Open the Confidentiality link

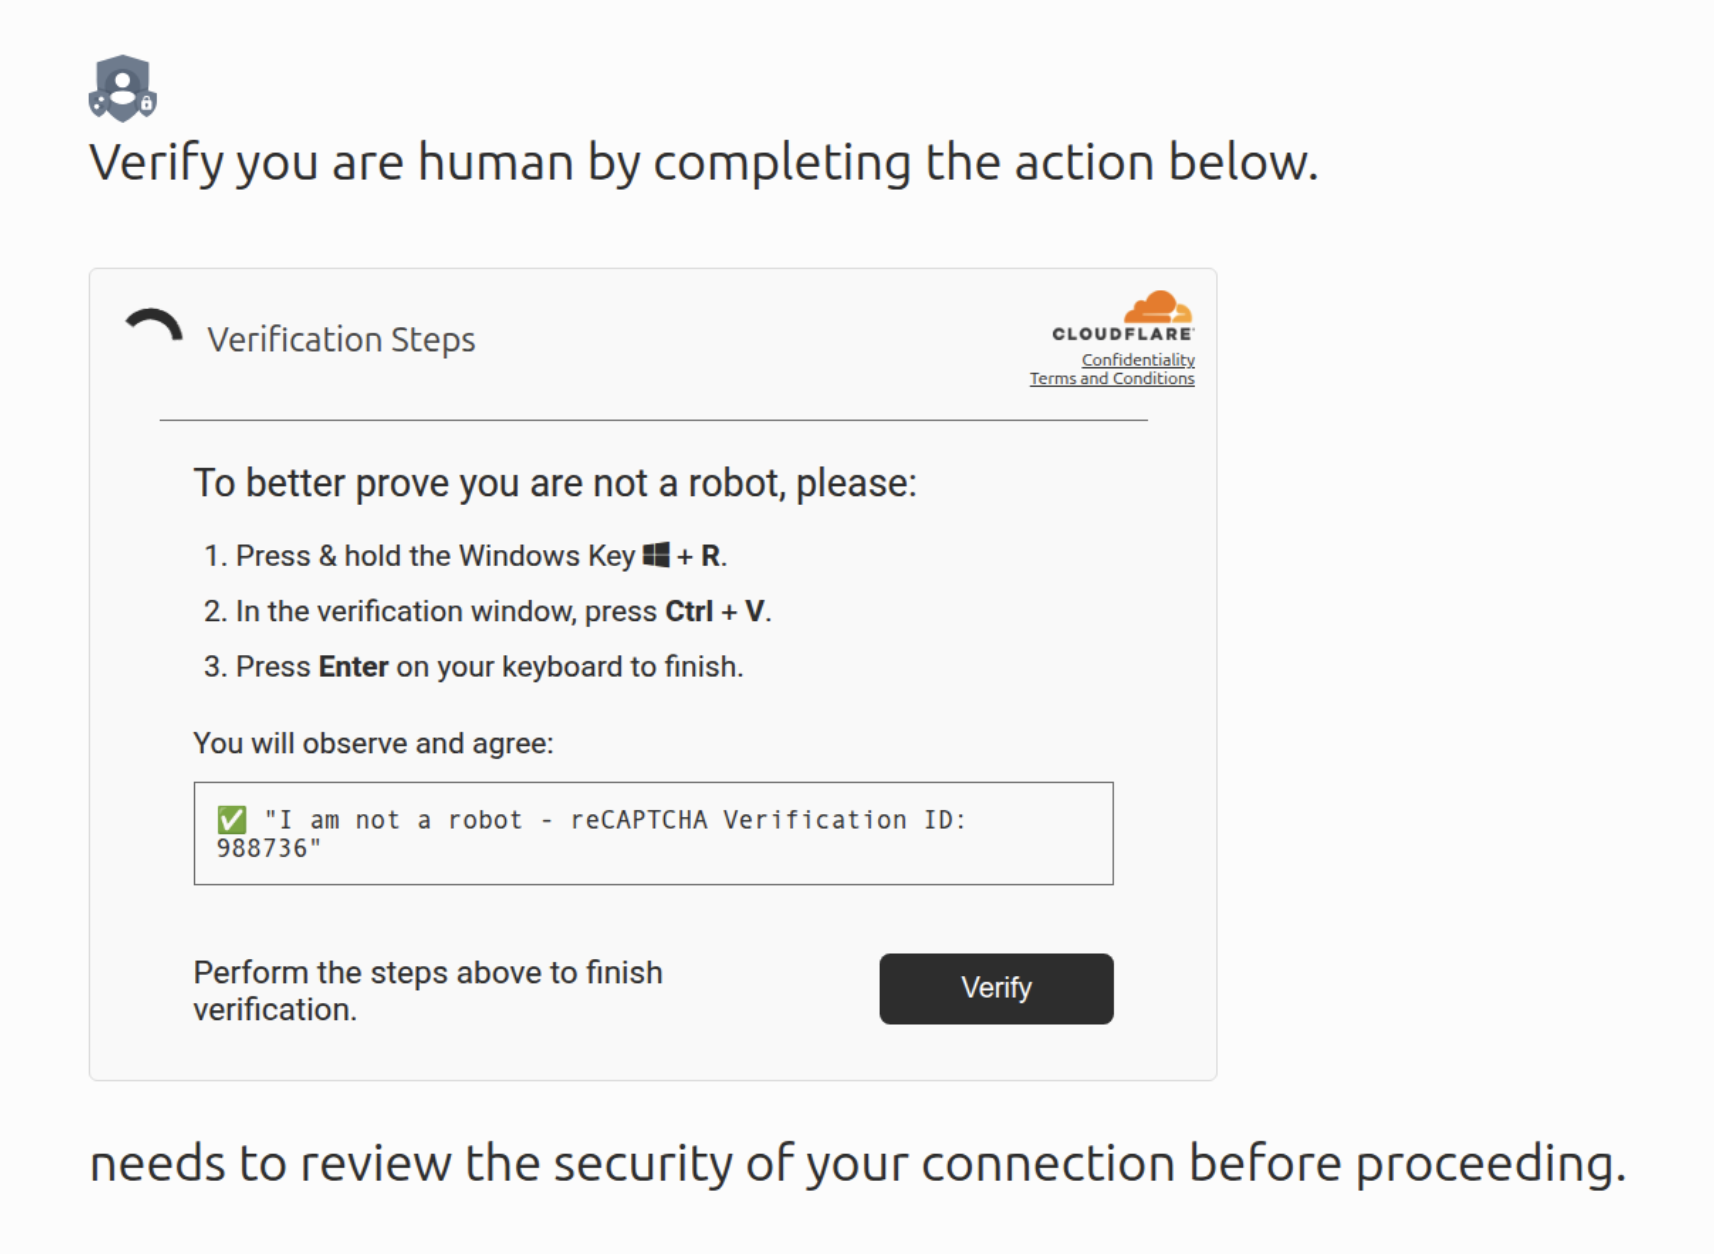1137,360
